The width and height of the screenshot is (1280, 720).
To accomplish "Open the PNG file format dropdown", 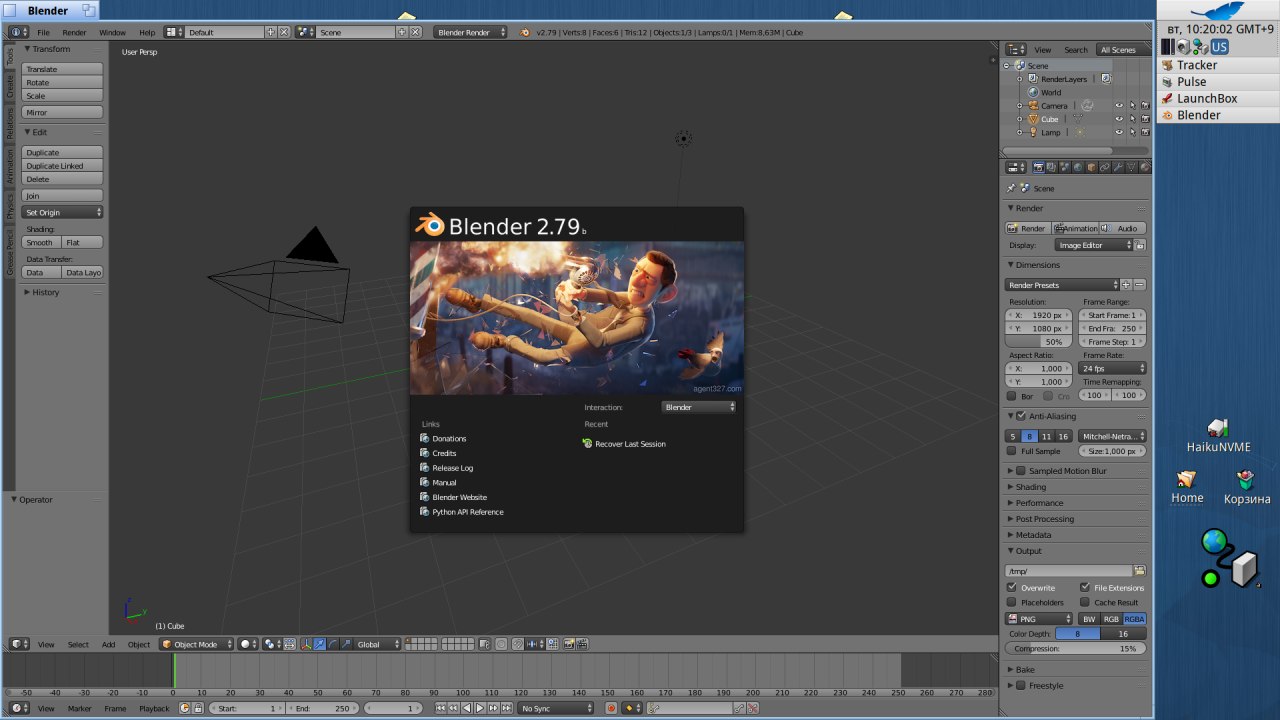I will tap(1039, 619).
